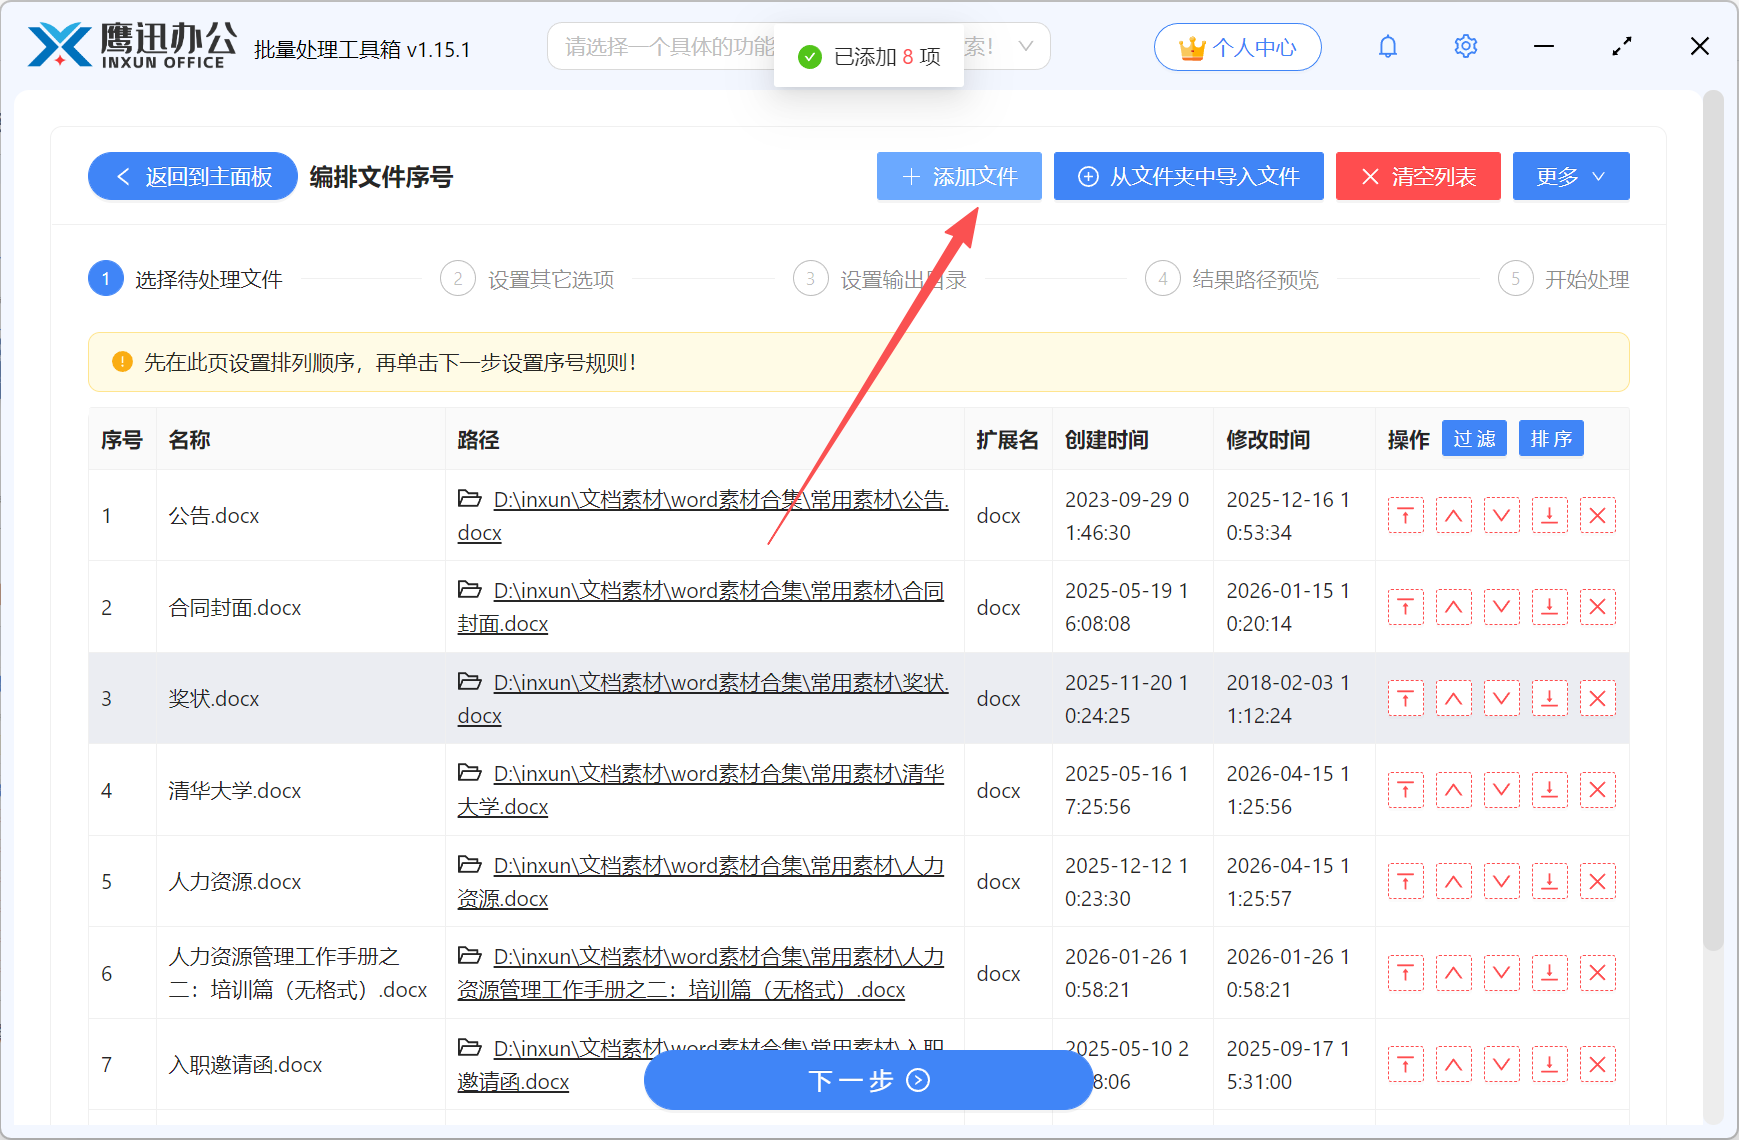The height and width of the screenshot is (1140, 1739).
Task: Click 添加文件 to add files
Action: (x=958, y=176)
